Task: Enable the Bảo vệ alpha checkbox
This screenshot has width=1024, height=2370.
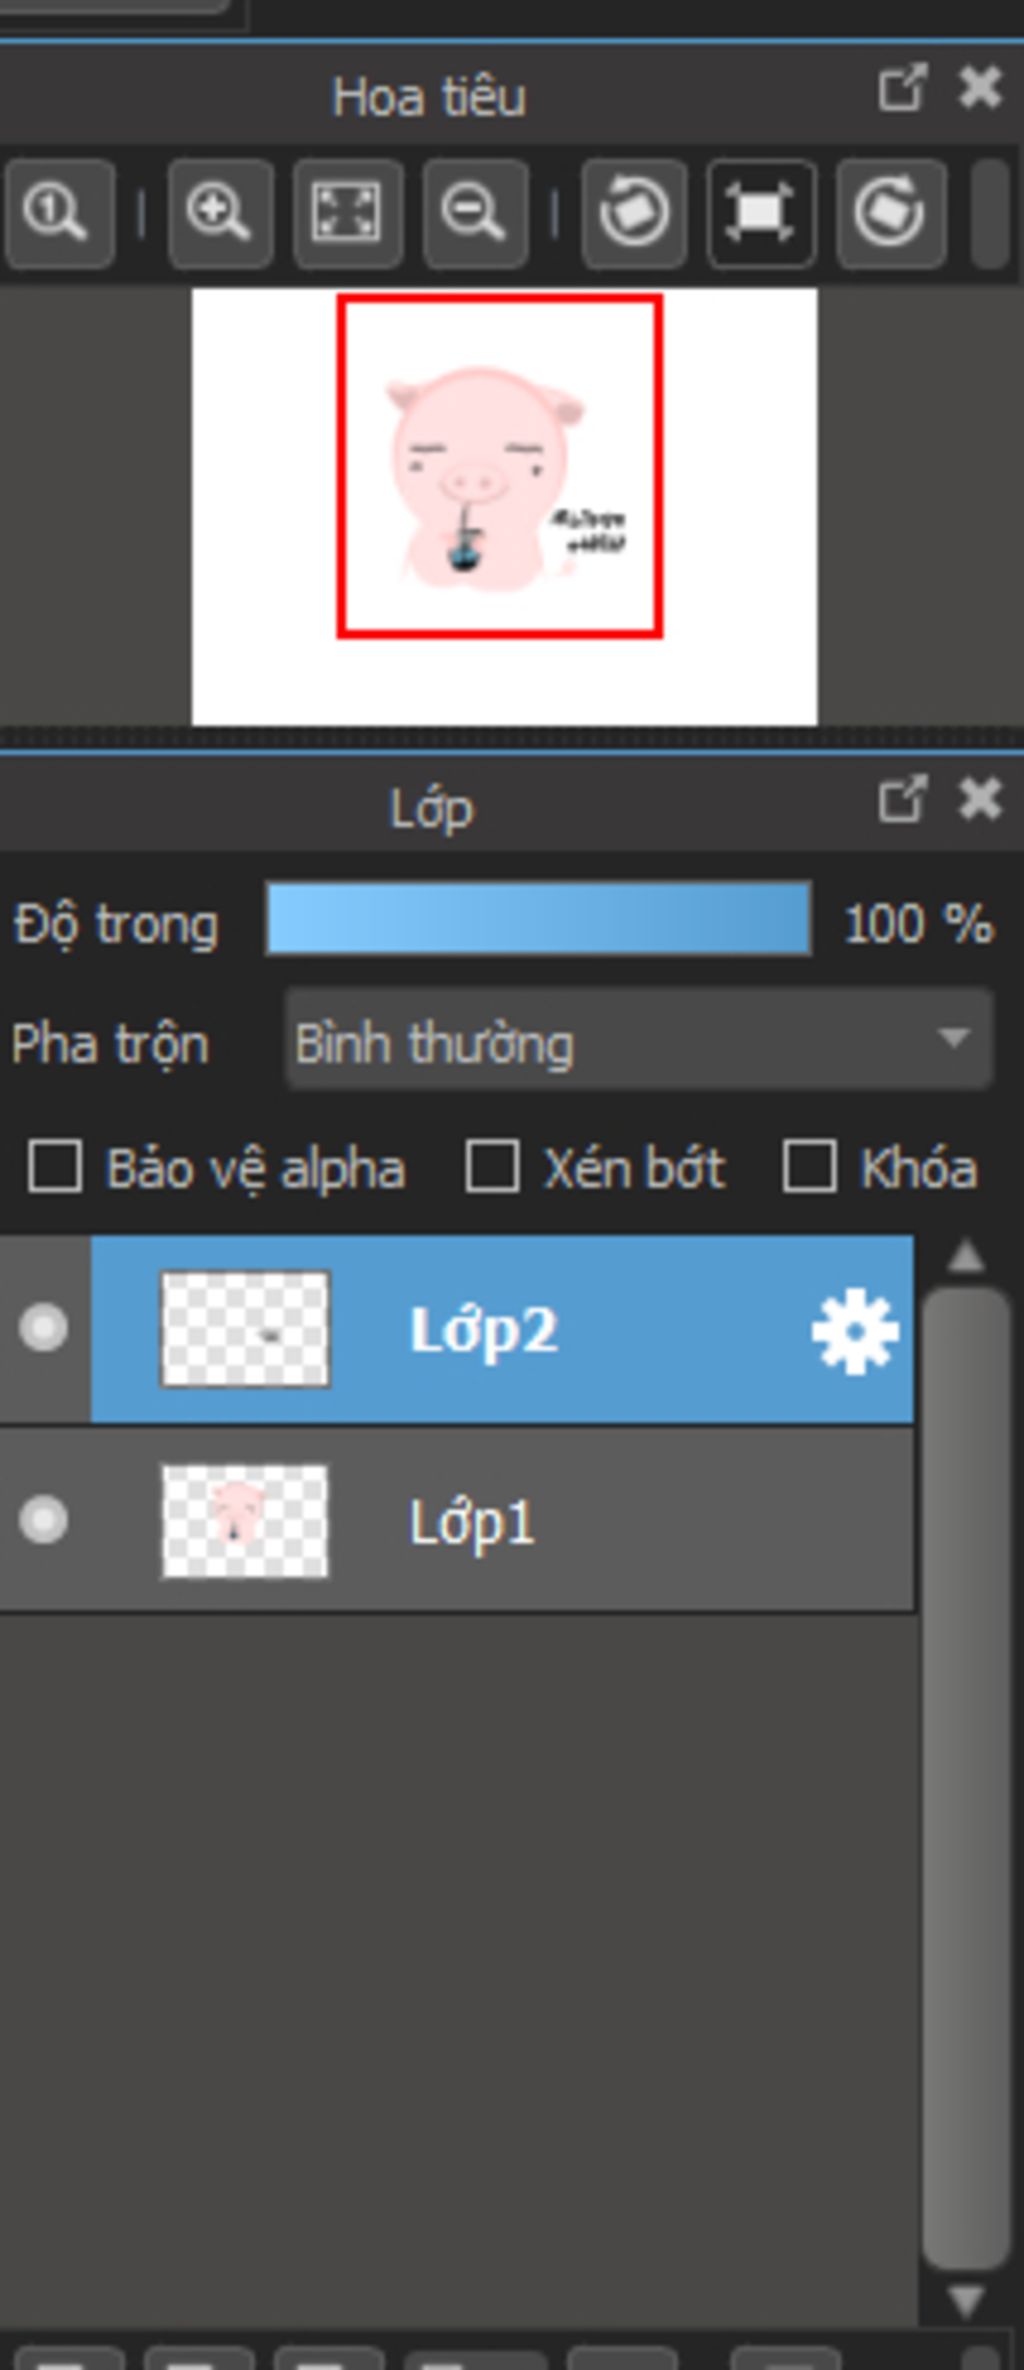Action: pos(55,1167)
